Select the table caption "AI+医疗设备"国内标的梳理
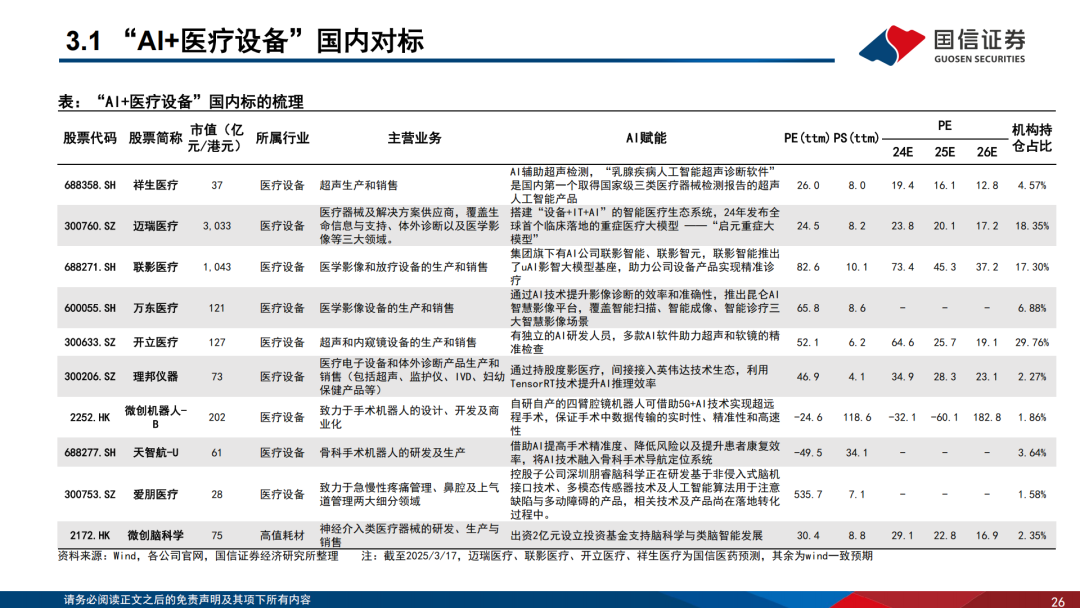This screenshot has width=1080, height=608. [180, 102]
